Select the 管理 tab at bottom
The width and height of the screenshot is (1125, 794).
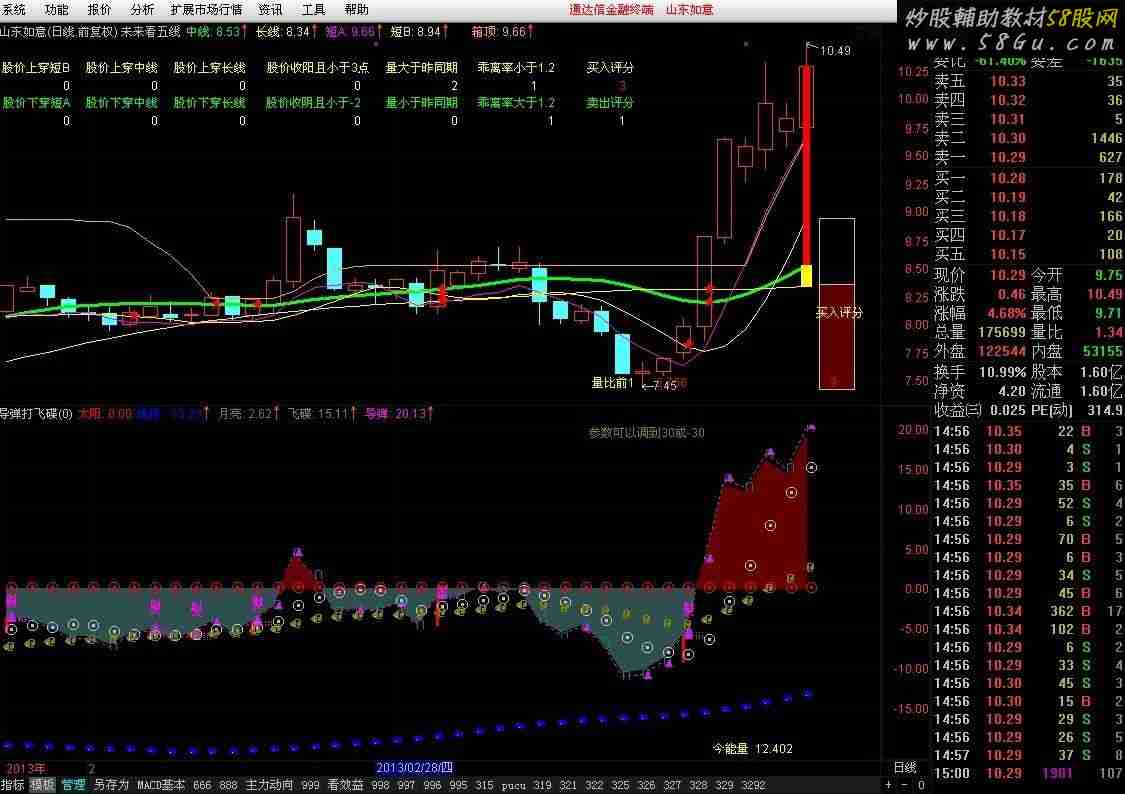(x=73, y=785)
